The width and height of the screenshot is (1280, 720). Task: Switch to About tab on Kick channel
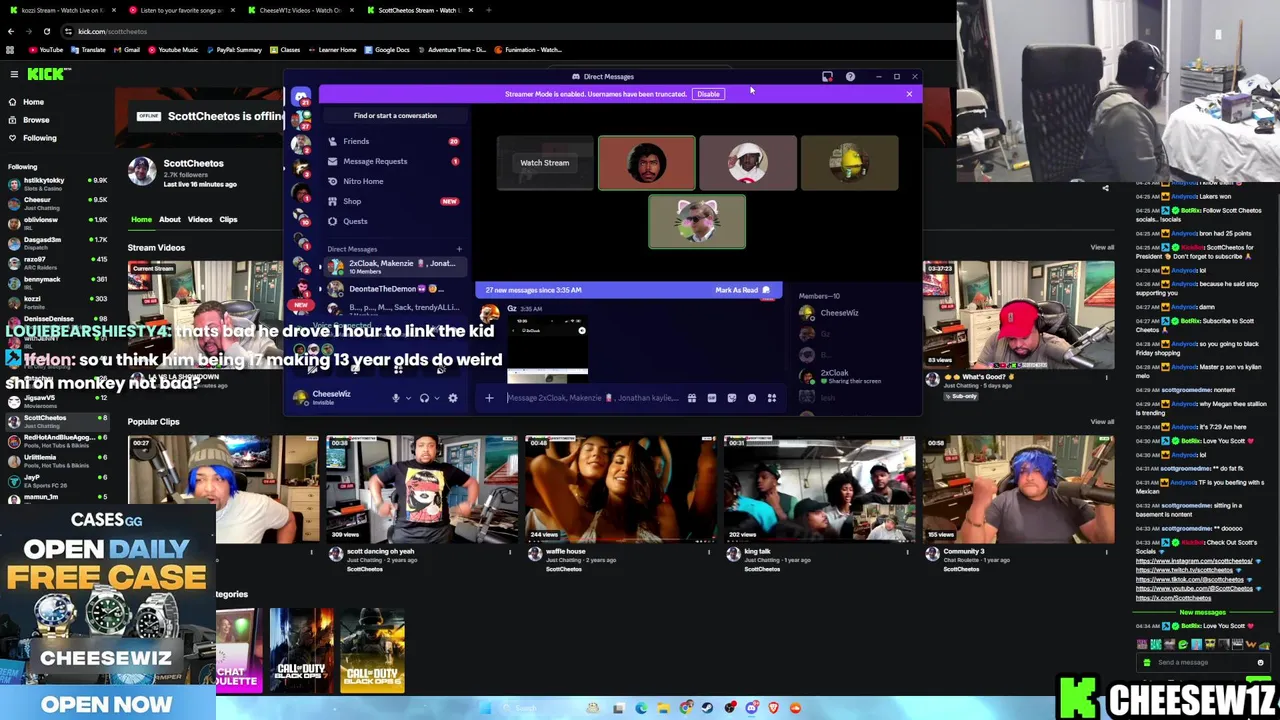click(170, 220)
